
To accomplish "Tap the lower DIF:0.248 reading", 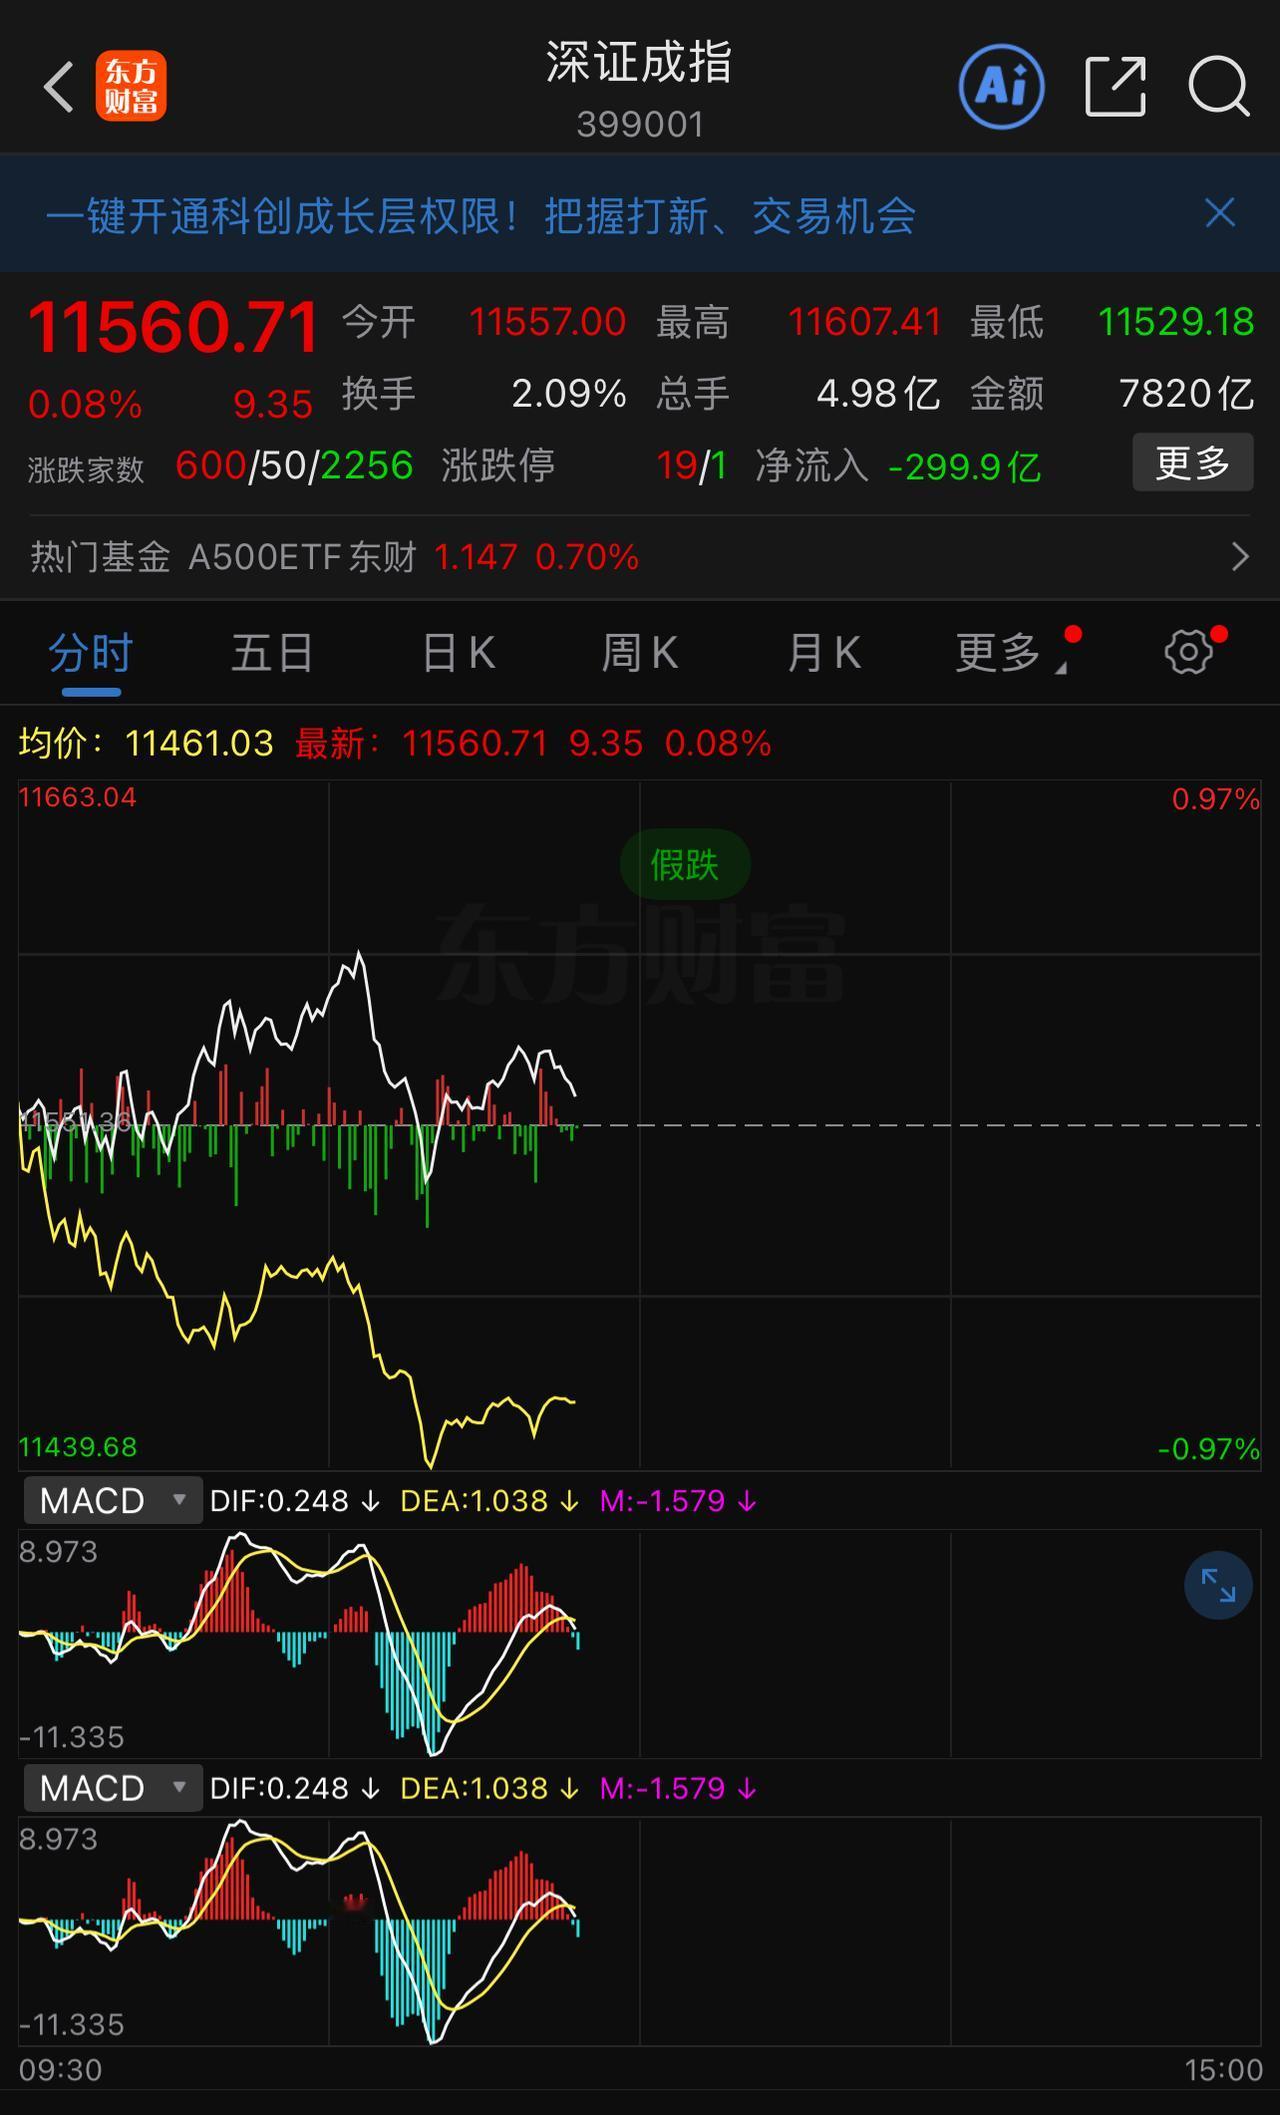I will pyautogui.click(x=295, y=1788).
